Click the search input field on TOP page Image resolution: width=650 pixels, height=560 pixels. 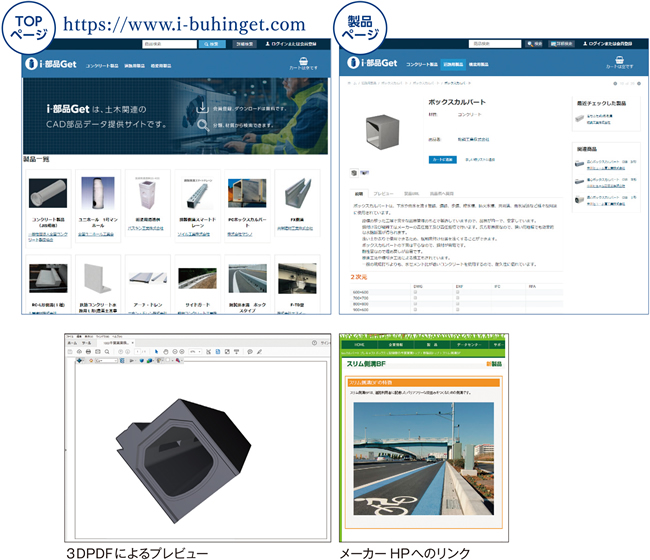169,44
